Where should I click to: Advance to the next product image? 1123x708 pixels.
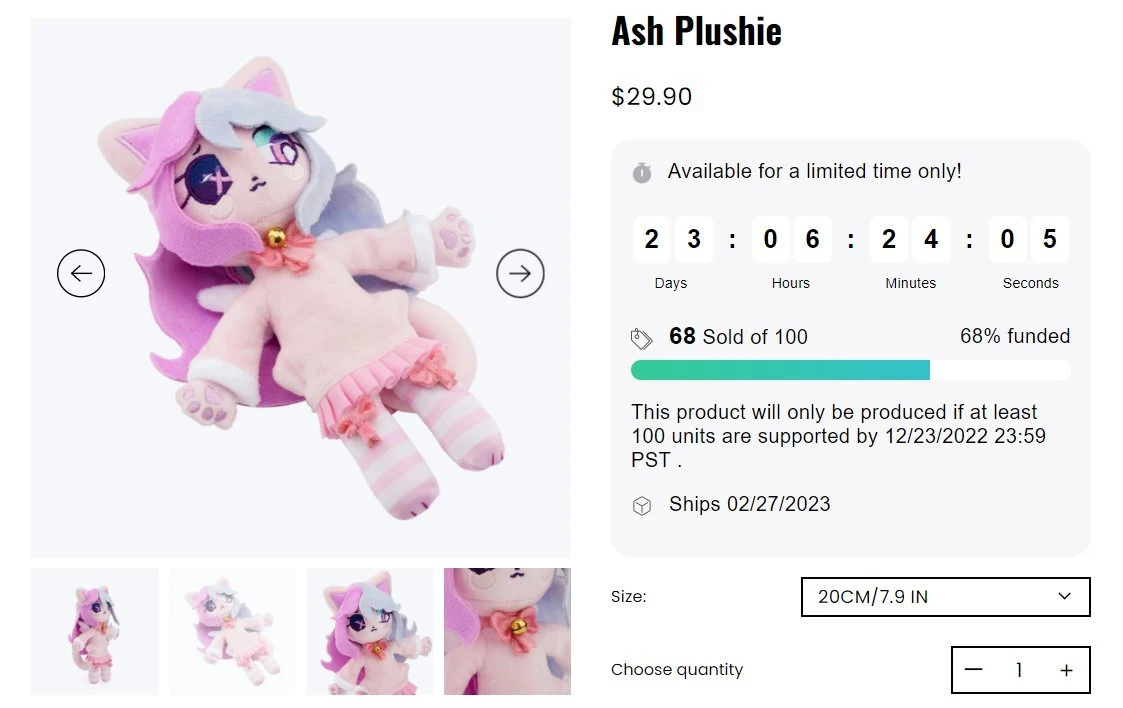coord(520,273)
